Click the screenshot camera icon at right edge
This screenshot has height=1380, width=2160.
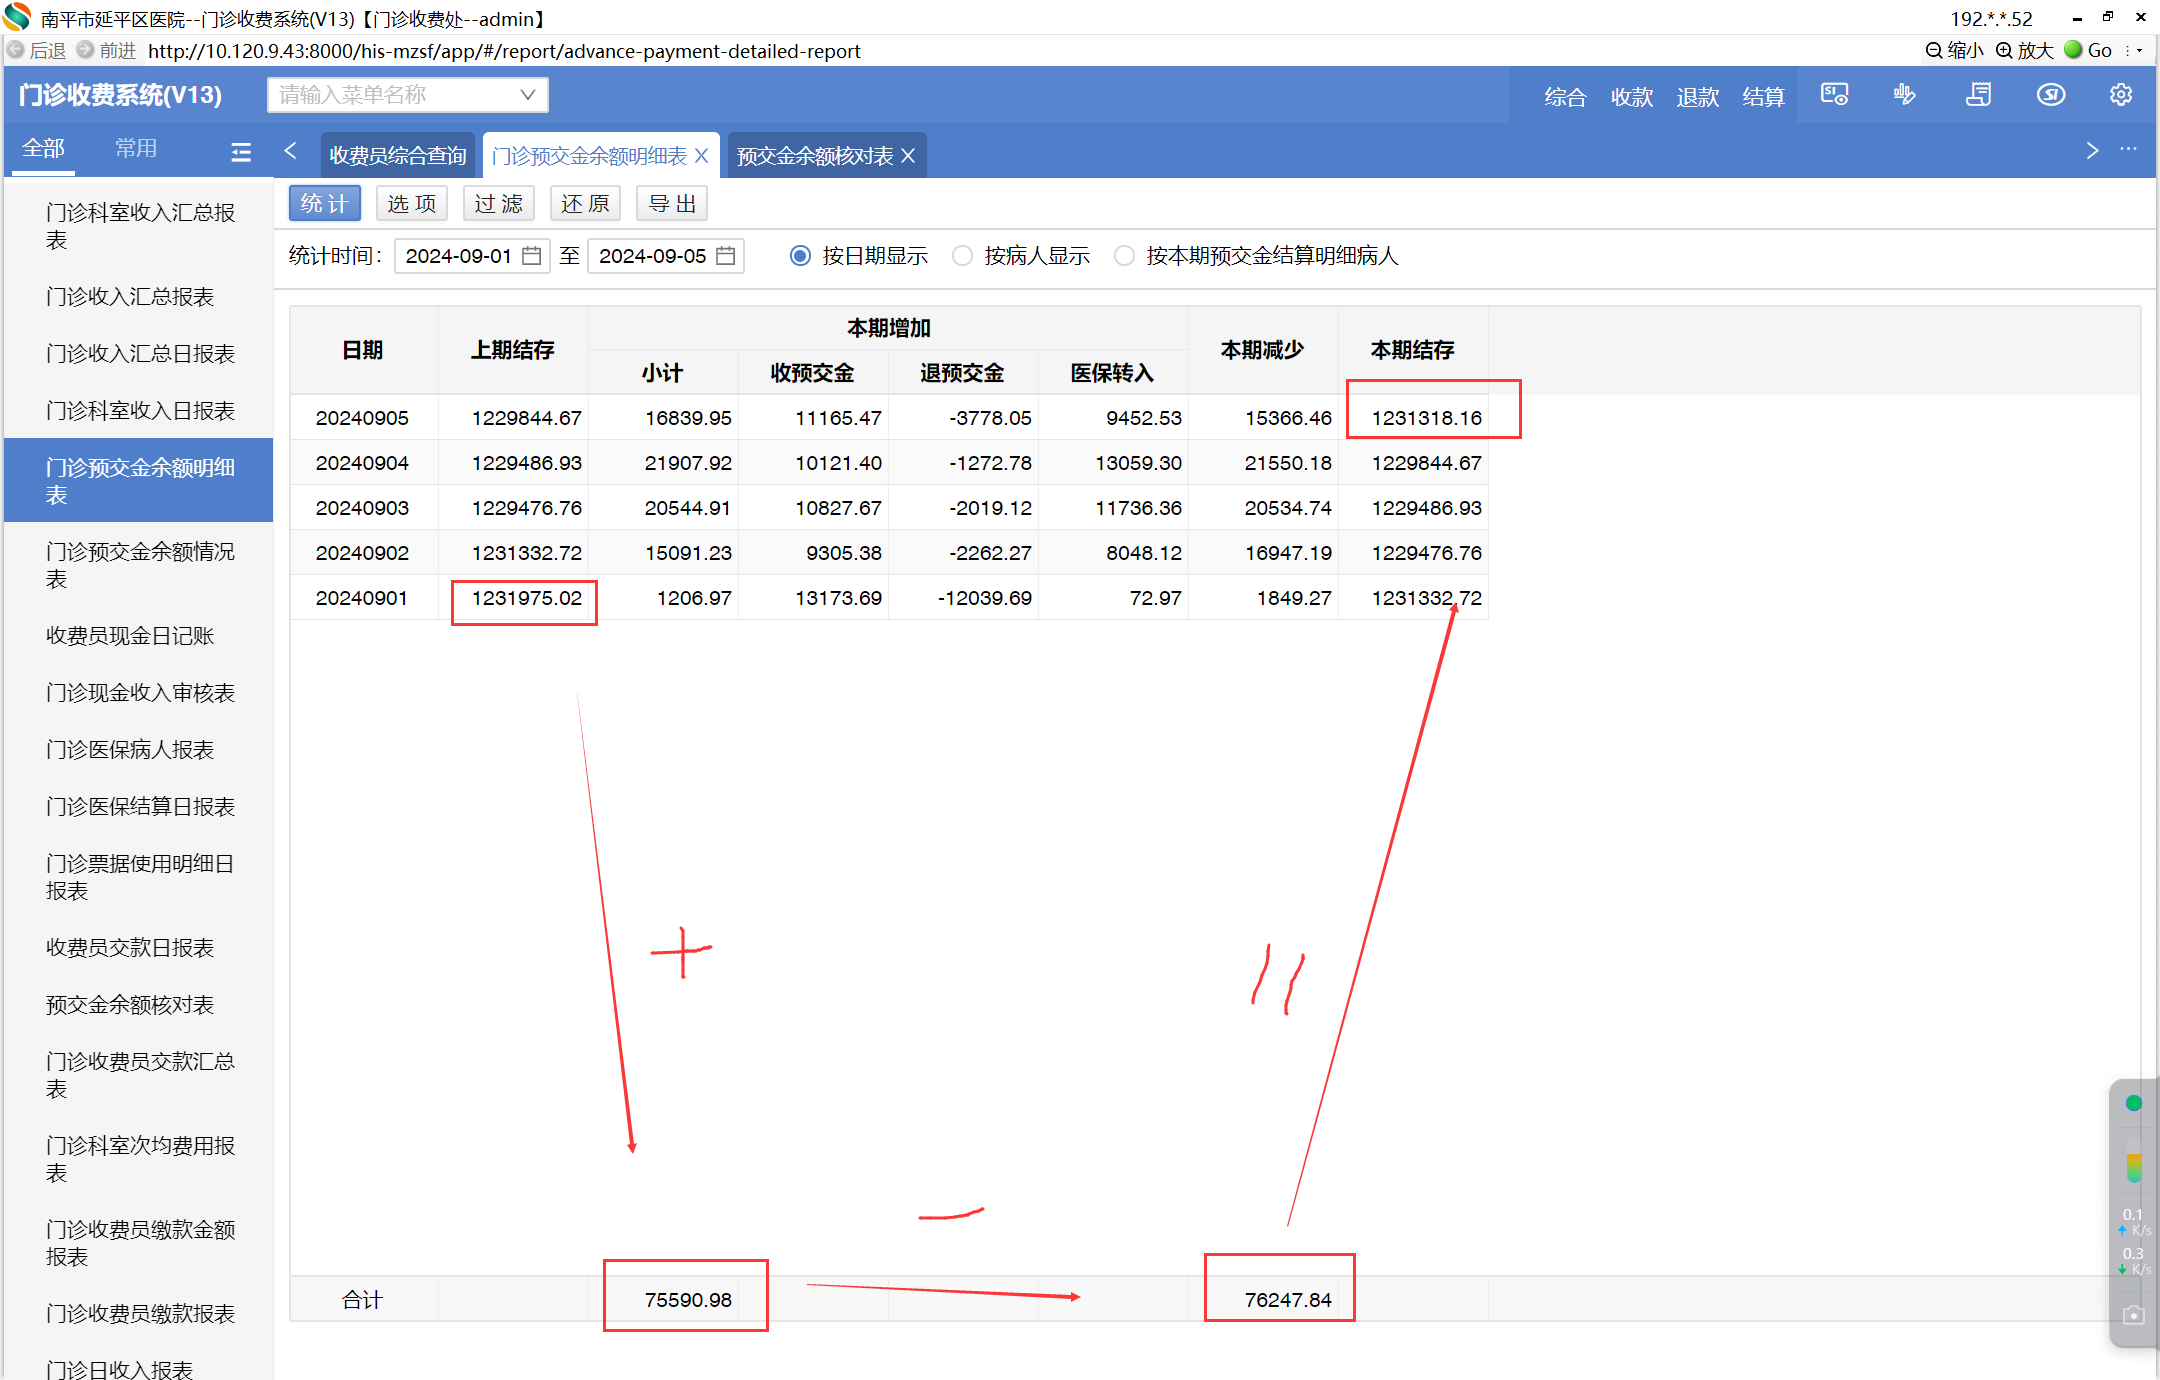pos(2133,1316)
